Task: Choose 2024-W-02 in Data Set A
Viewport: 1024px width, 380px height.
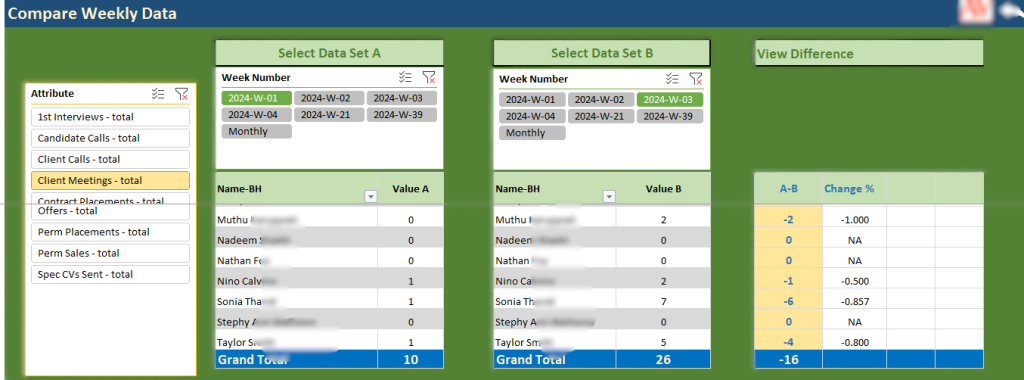Action: [x=328, y=98]
